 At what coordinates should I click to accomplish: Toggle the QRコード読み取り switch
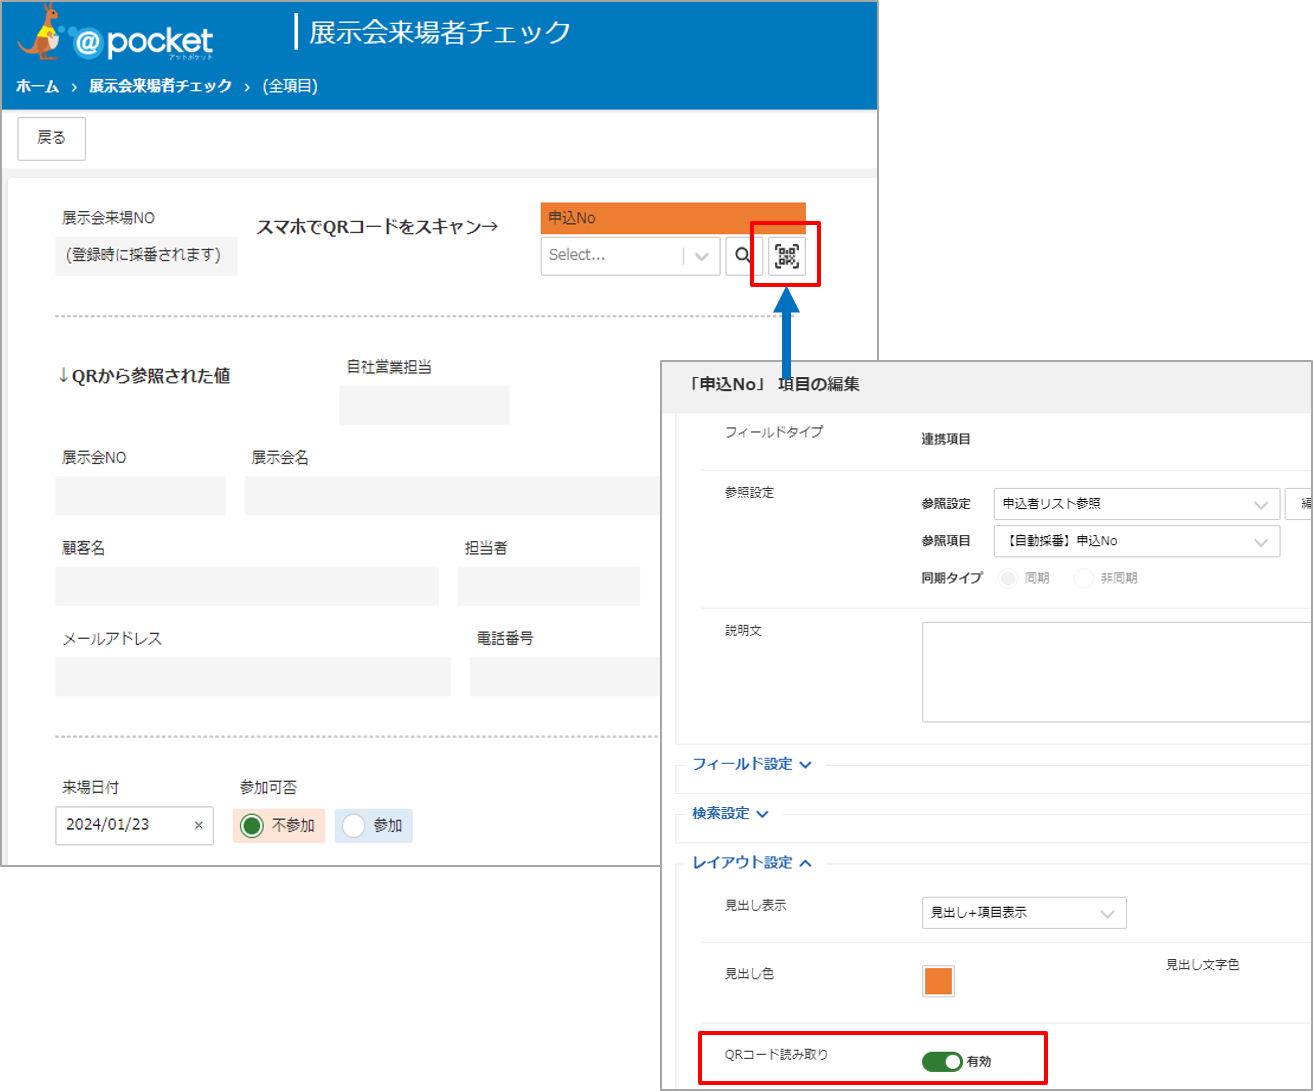[942, 1061]
